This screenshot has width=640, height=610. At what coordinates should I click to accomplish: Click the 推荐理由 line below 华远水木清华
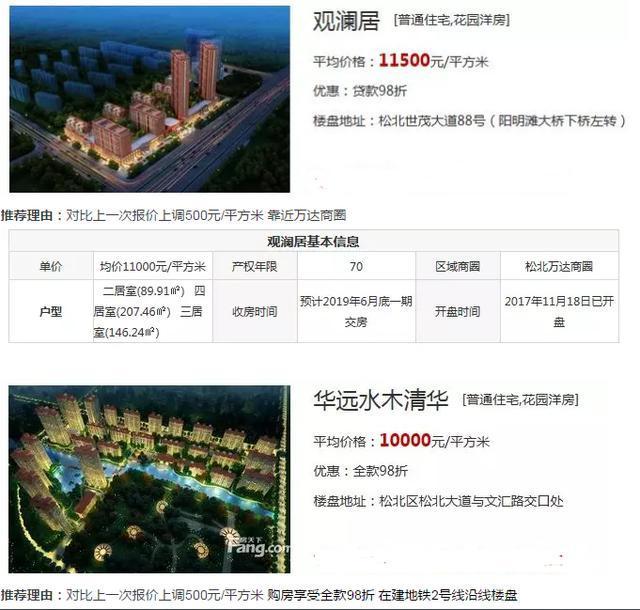pos(259,595)
